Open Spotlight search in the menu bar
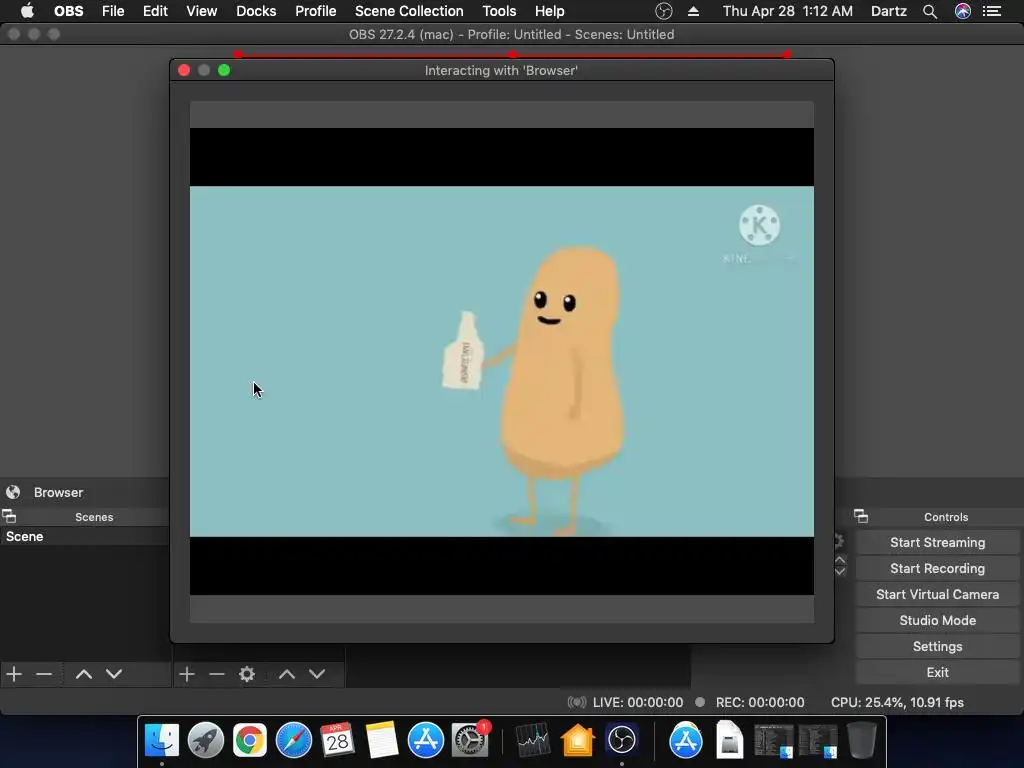The height and width of the screenshot is (768, 1024). pyautogui.click(x=930, y=11)
